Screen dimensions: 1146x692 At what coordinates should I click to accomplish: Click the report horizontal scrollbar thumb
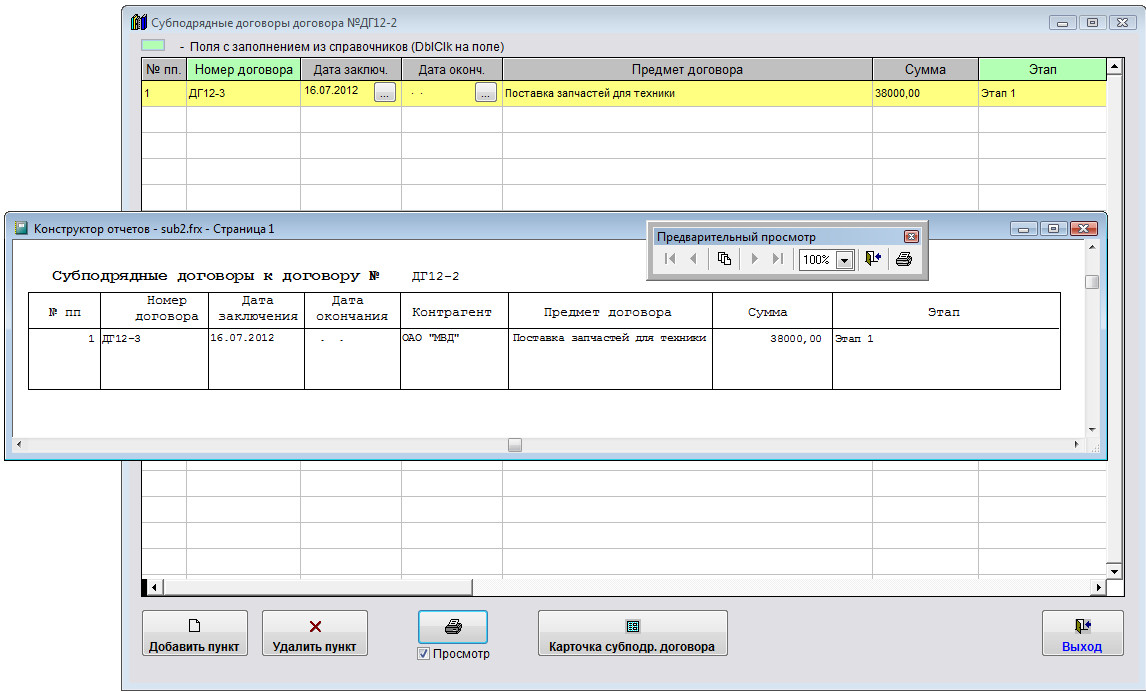[x=515, y=445]
